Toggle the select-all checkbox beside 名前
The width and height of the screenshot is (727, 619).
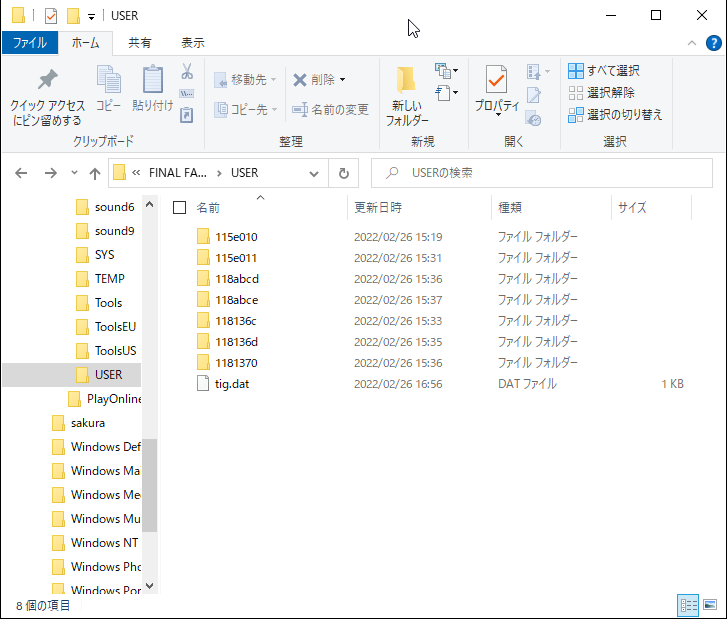pos(179,208)
